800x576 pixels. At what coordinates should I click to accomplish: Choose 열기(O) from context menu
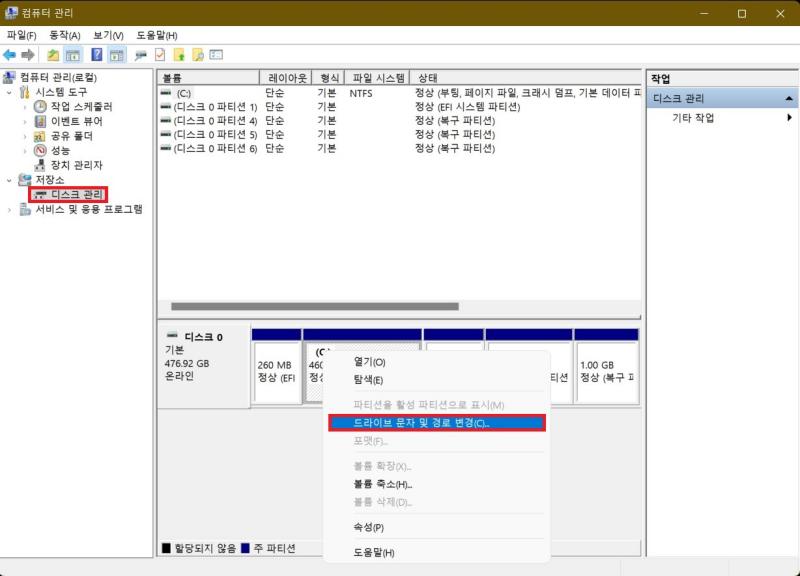437,362
